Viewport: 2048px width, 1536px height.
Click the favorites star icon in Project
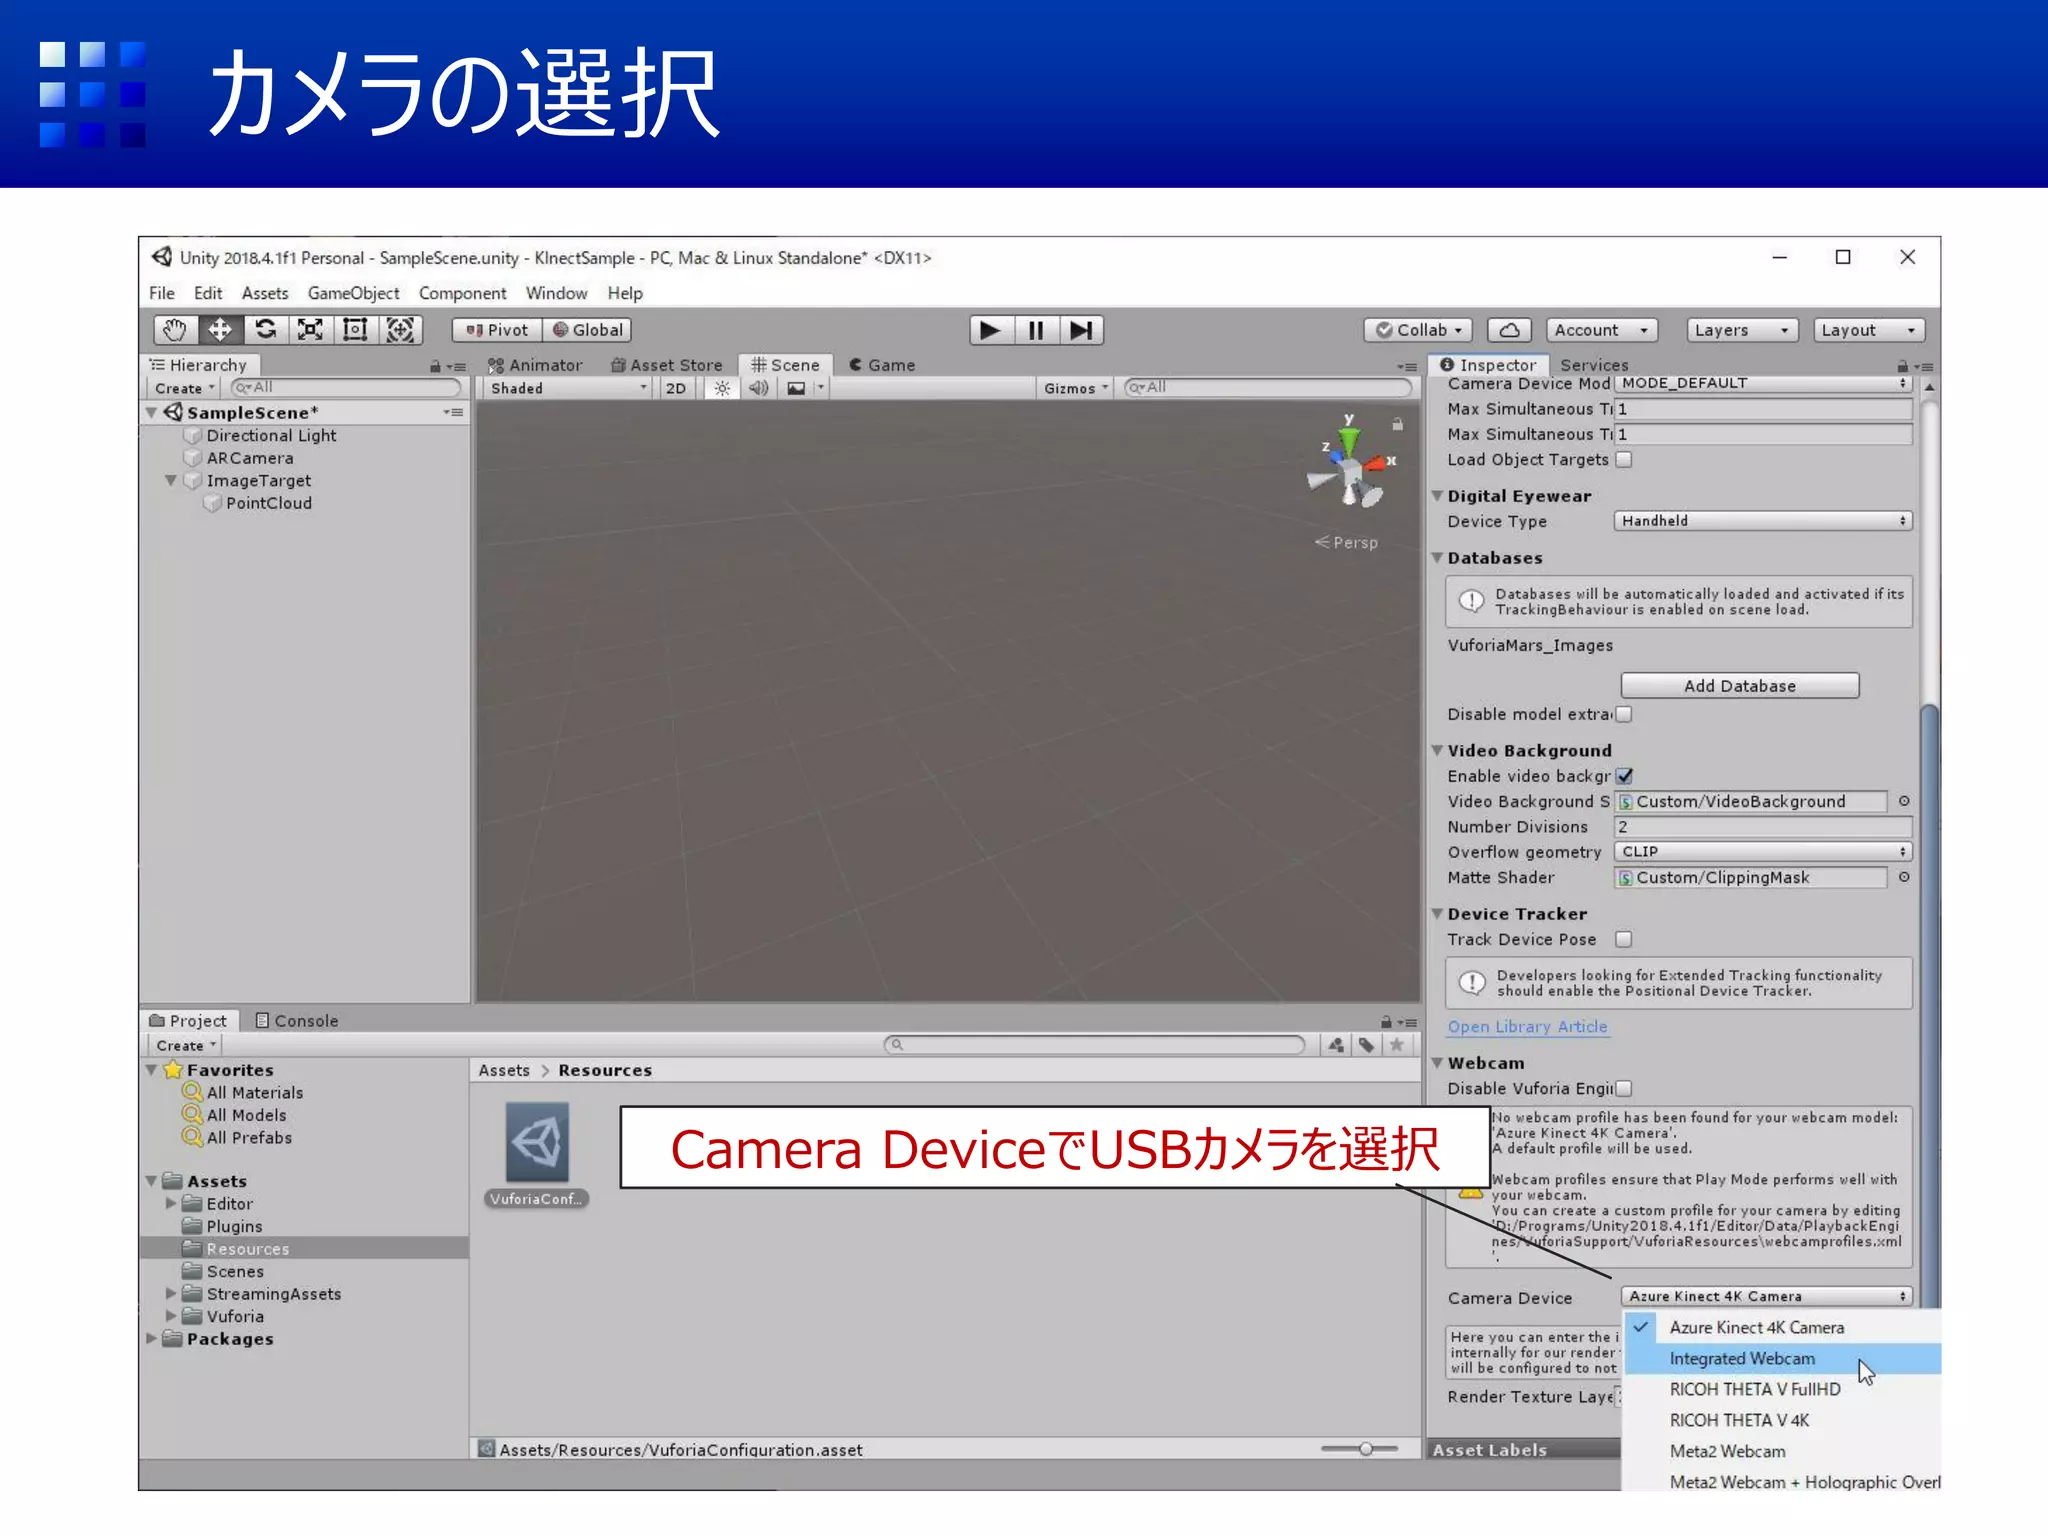pyautogui.click(x=1397, y=1045)
